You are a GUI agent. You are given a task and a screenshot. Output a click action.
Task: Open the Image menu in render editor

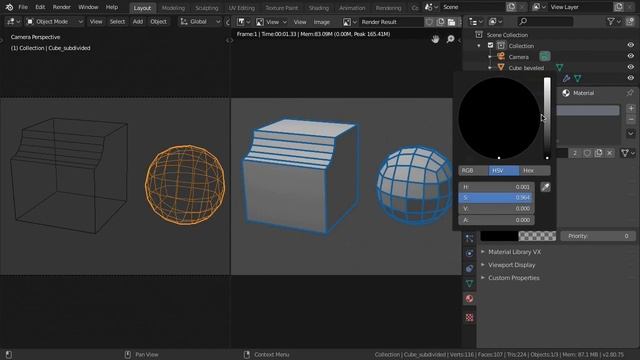point(322,22)
